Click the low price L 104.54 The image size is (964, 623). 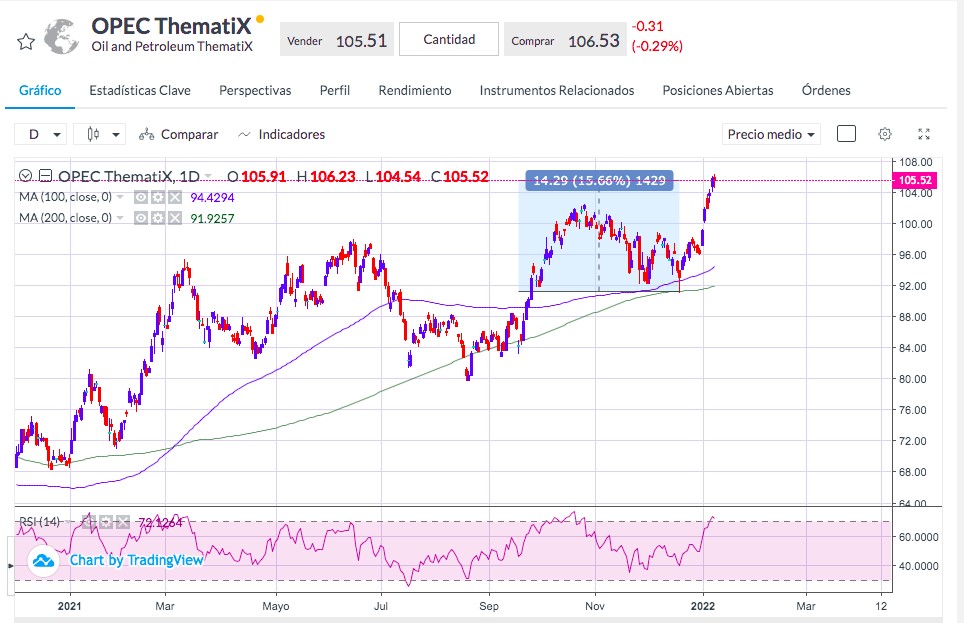393,177
